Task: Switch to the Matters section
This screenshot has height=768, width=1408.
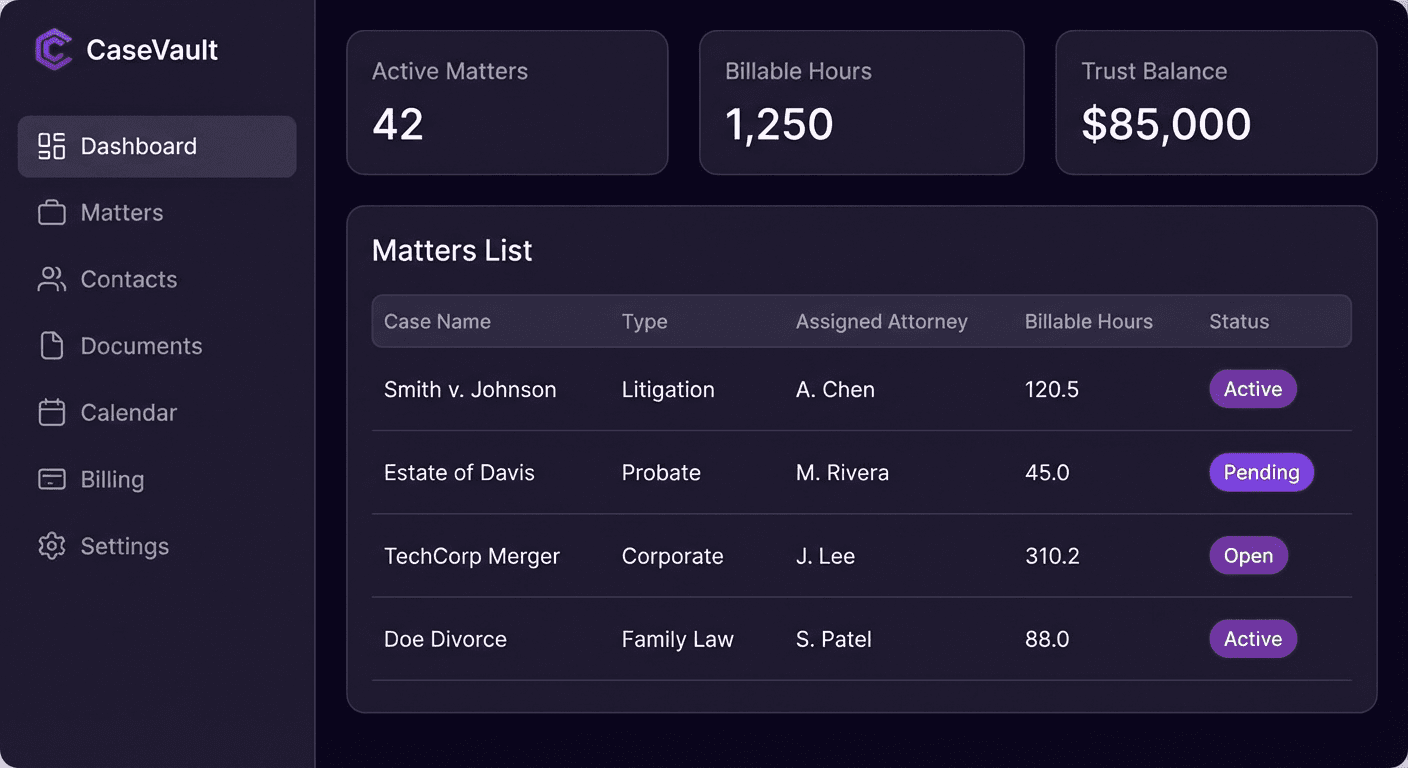Action: point(121,212)
